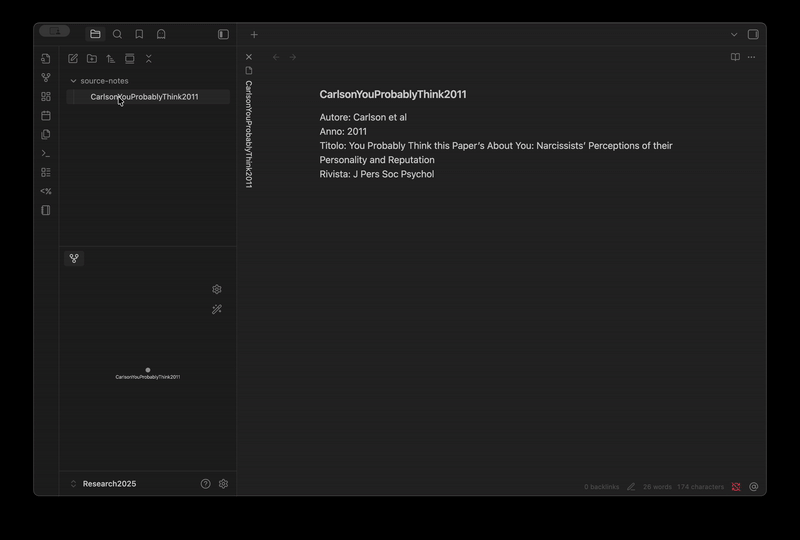The image size is (800, 540).
Task: Collapse the source-notes folder
Action: (x=73, y=81)
